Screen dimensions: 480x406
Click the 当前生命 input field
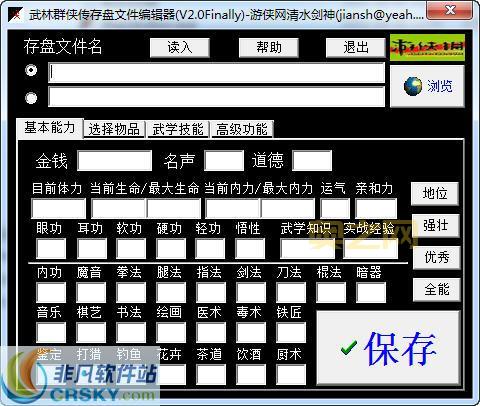pyautogui.click(x=119, y=209)
